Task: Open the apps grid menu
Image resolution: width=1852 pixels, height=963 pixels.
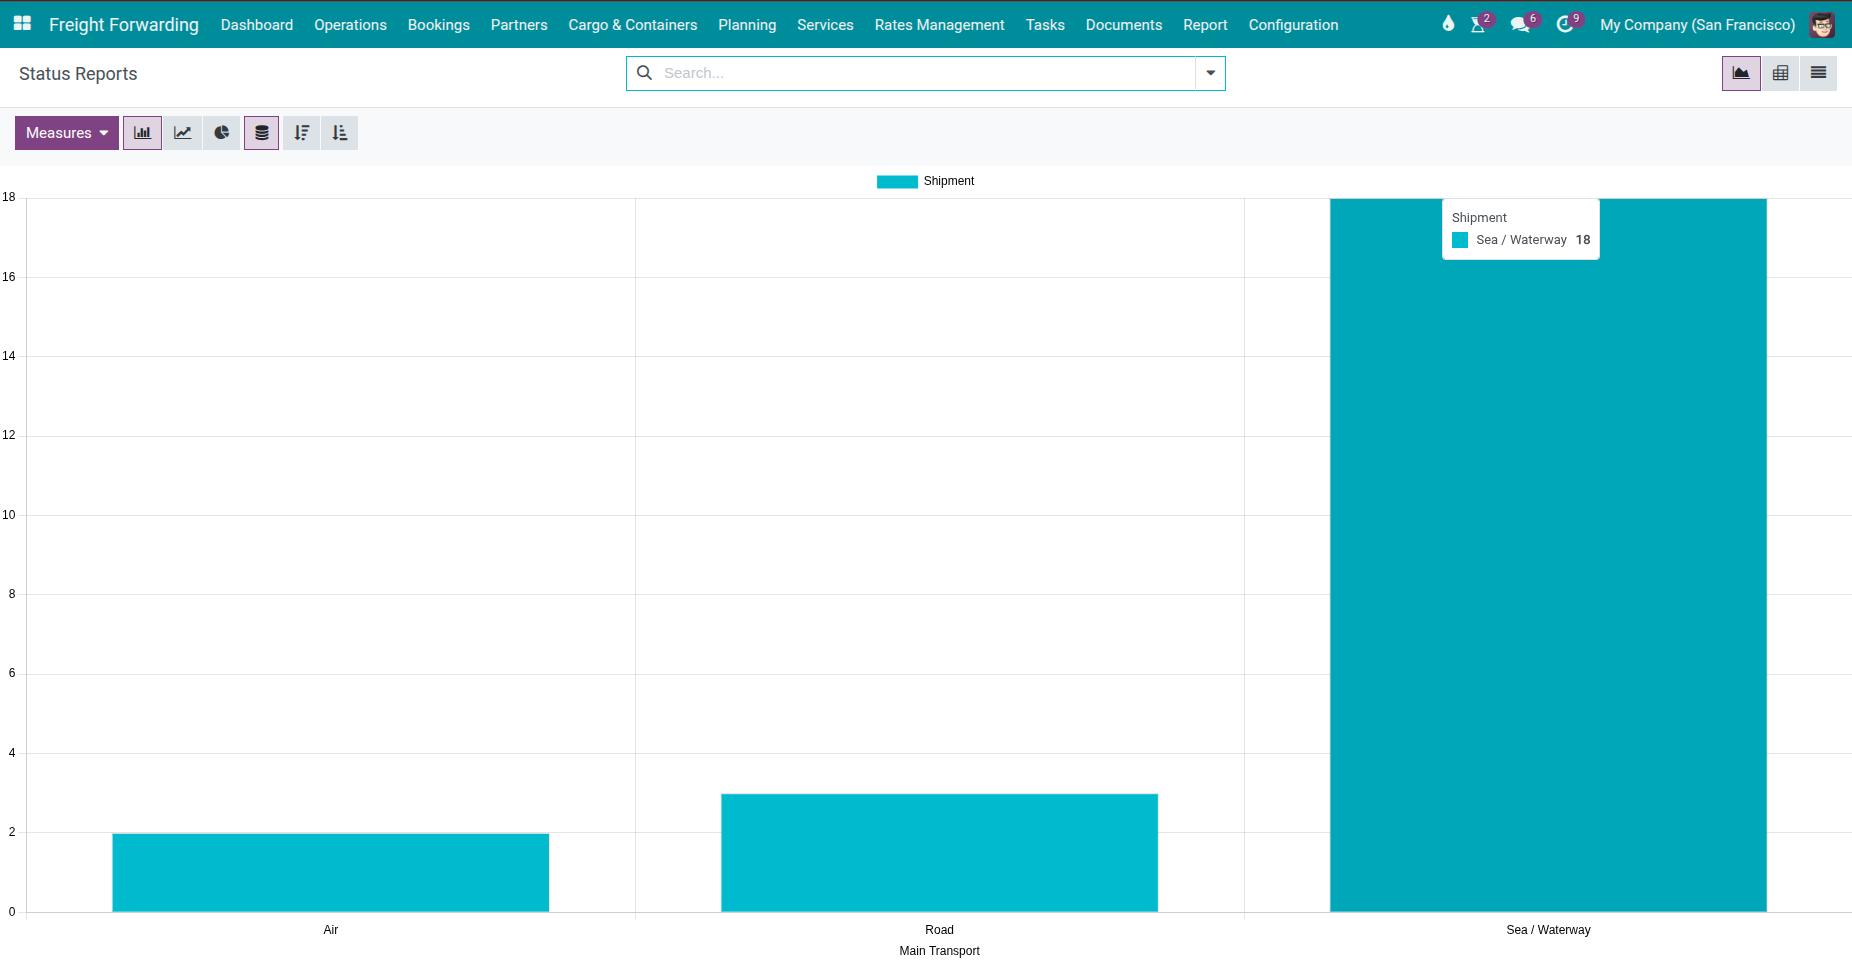Action: [x=21, y=23]
